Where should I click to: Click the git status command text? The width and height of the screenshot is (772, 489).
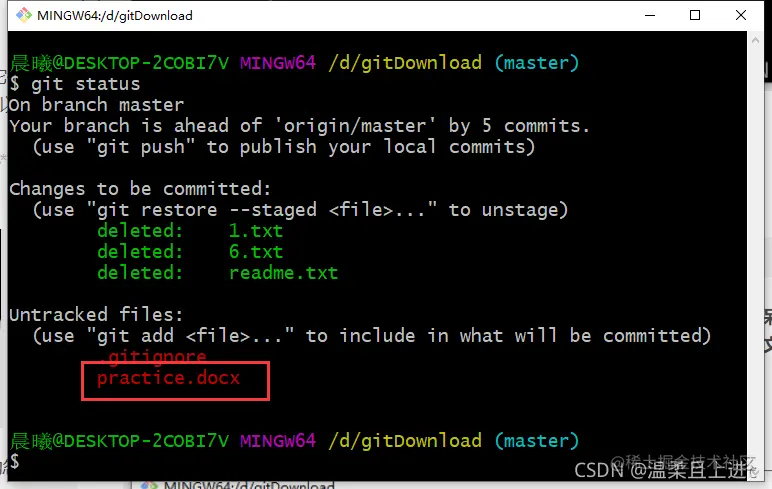85,84
